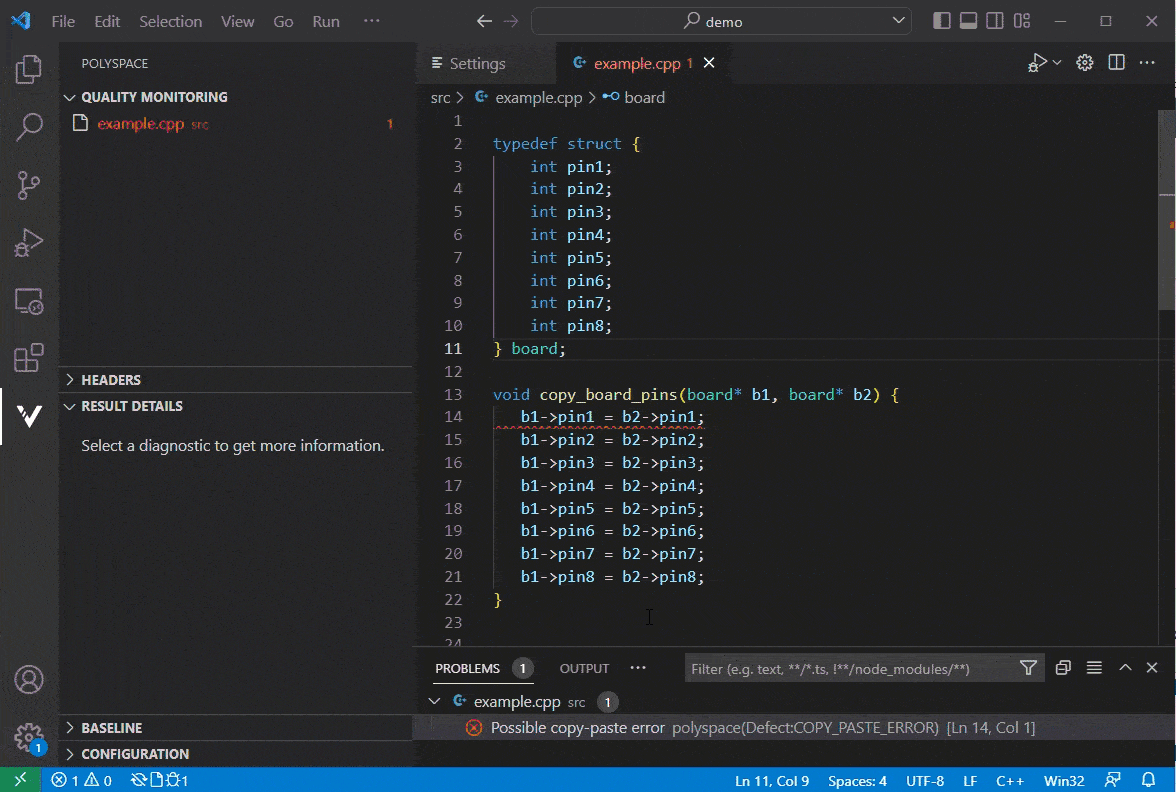Run the debug action in editor toolbar

pyautogui.click(x=1038, y=62)
